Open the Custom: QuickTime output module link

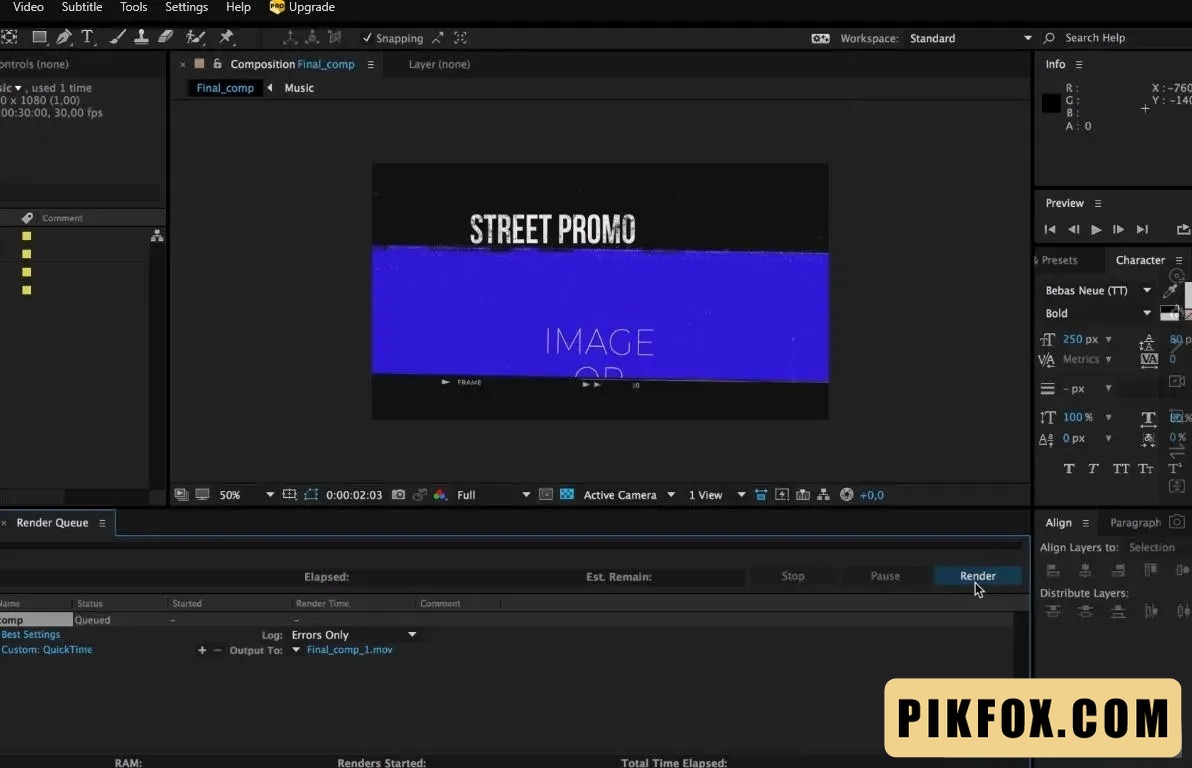(x=46, y=649)
